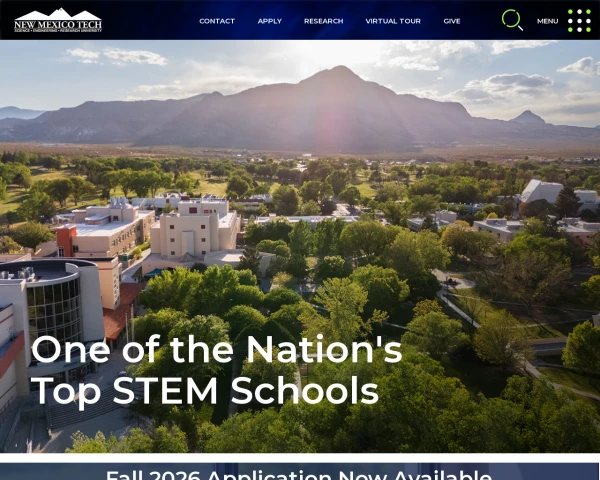Open the Fall 2026 Application Now Available banner

point(299,472)
